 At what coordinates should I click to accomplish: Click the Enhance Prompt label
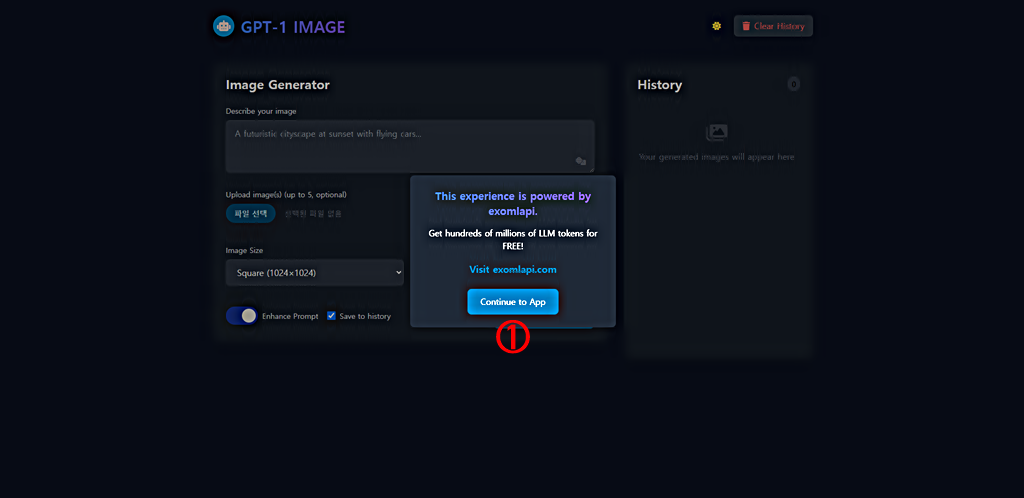[x=290, y=316]
